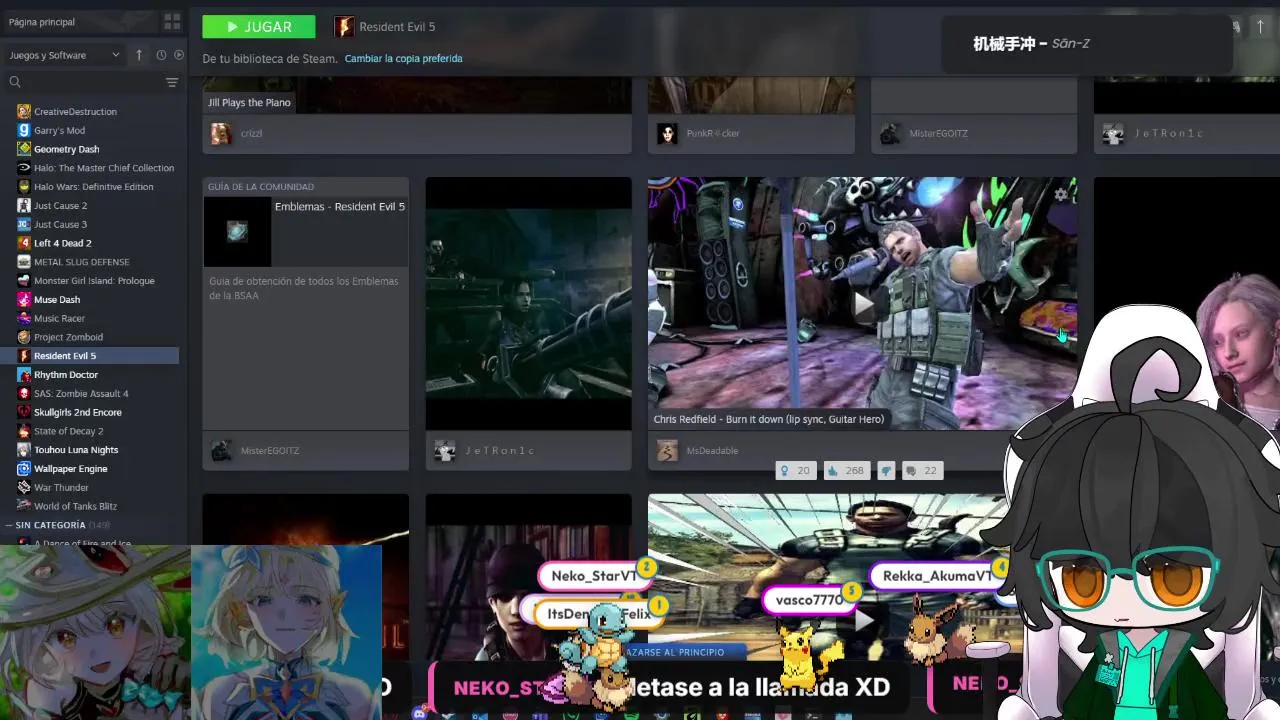Image resolution: width=1280 pixels, height=720 pixels.
Task: Click the Left 4 Dead 2 icon
Action: coord(24,243)
